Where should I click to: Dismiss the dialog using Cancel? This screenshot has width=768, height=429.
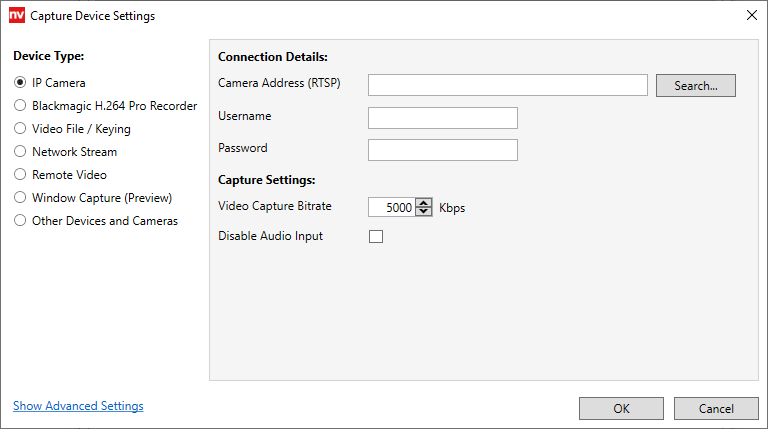(716, 408)
